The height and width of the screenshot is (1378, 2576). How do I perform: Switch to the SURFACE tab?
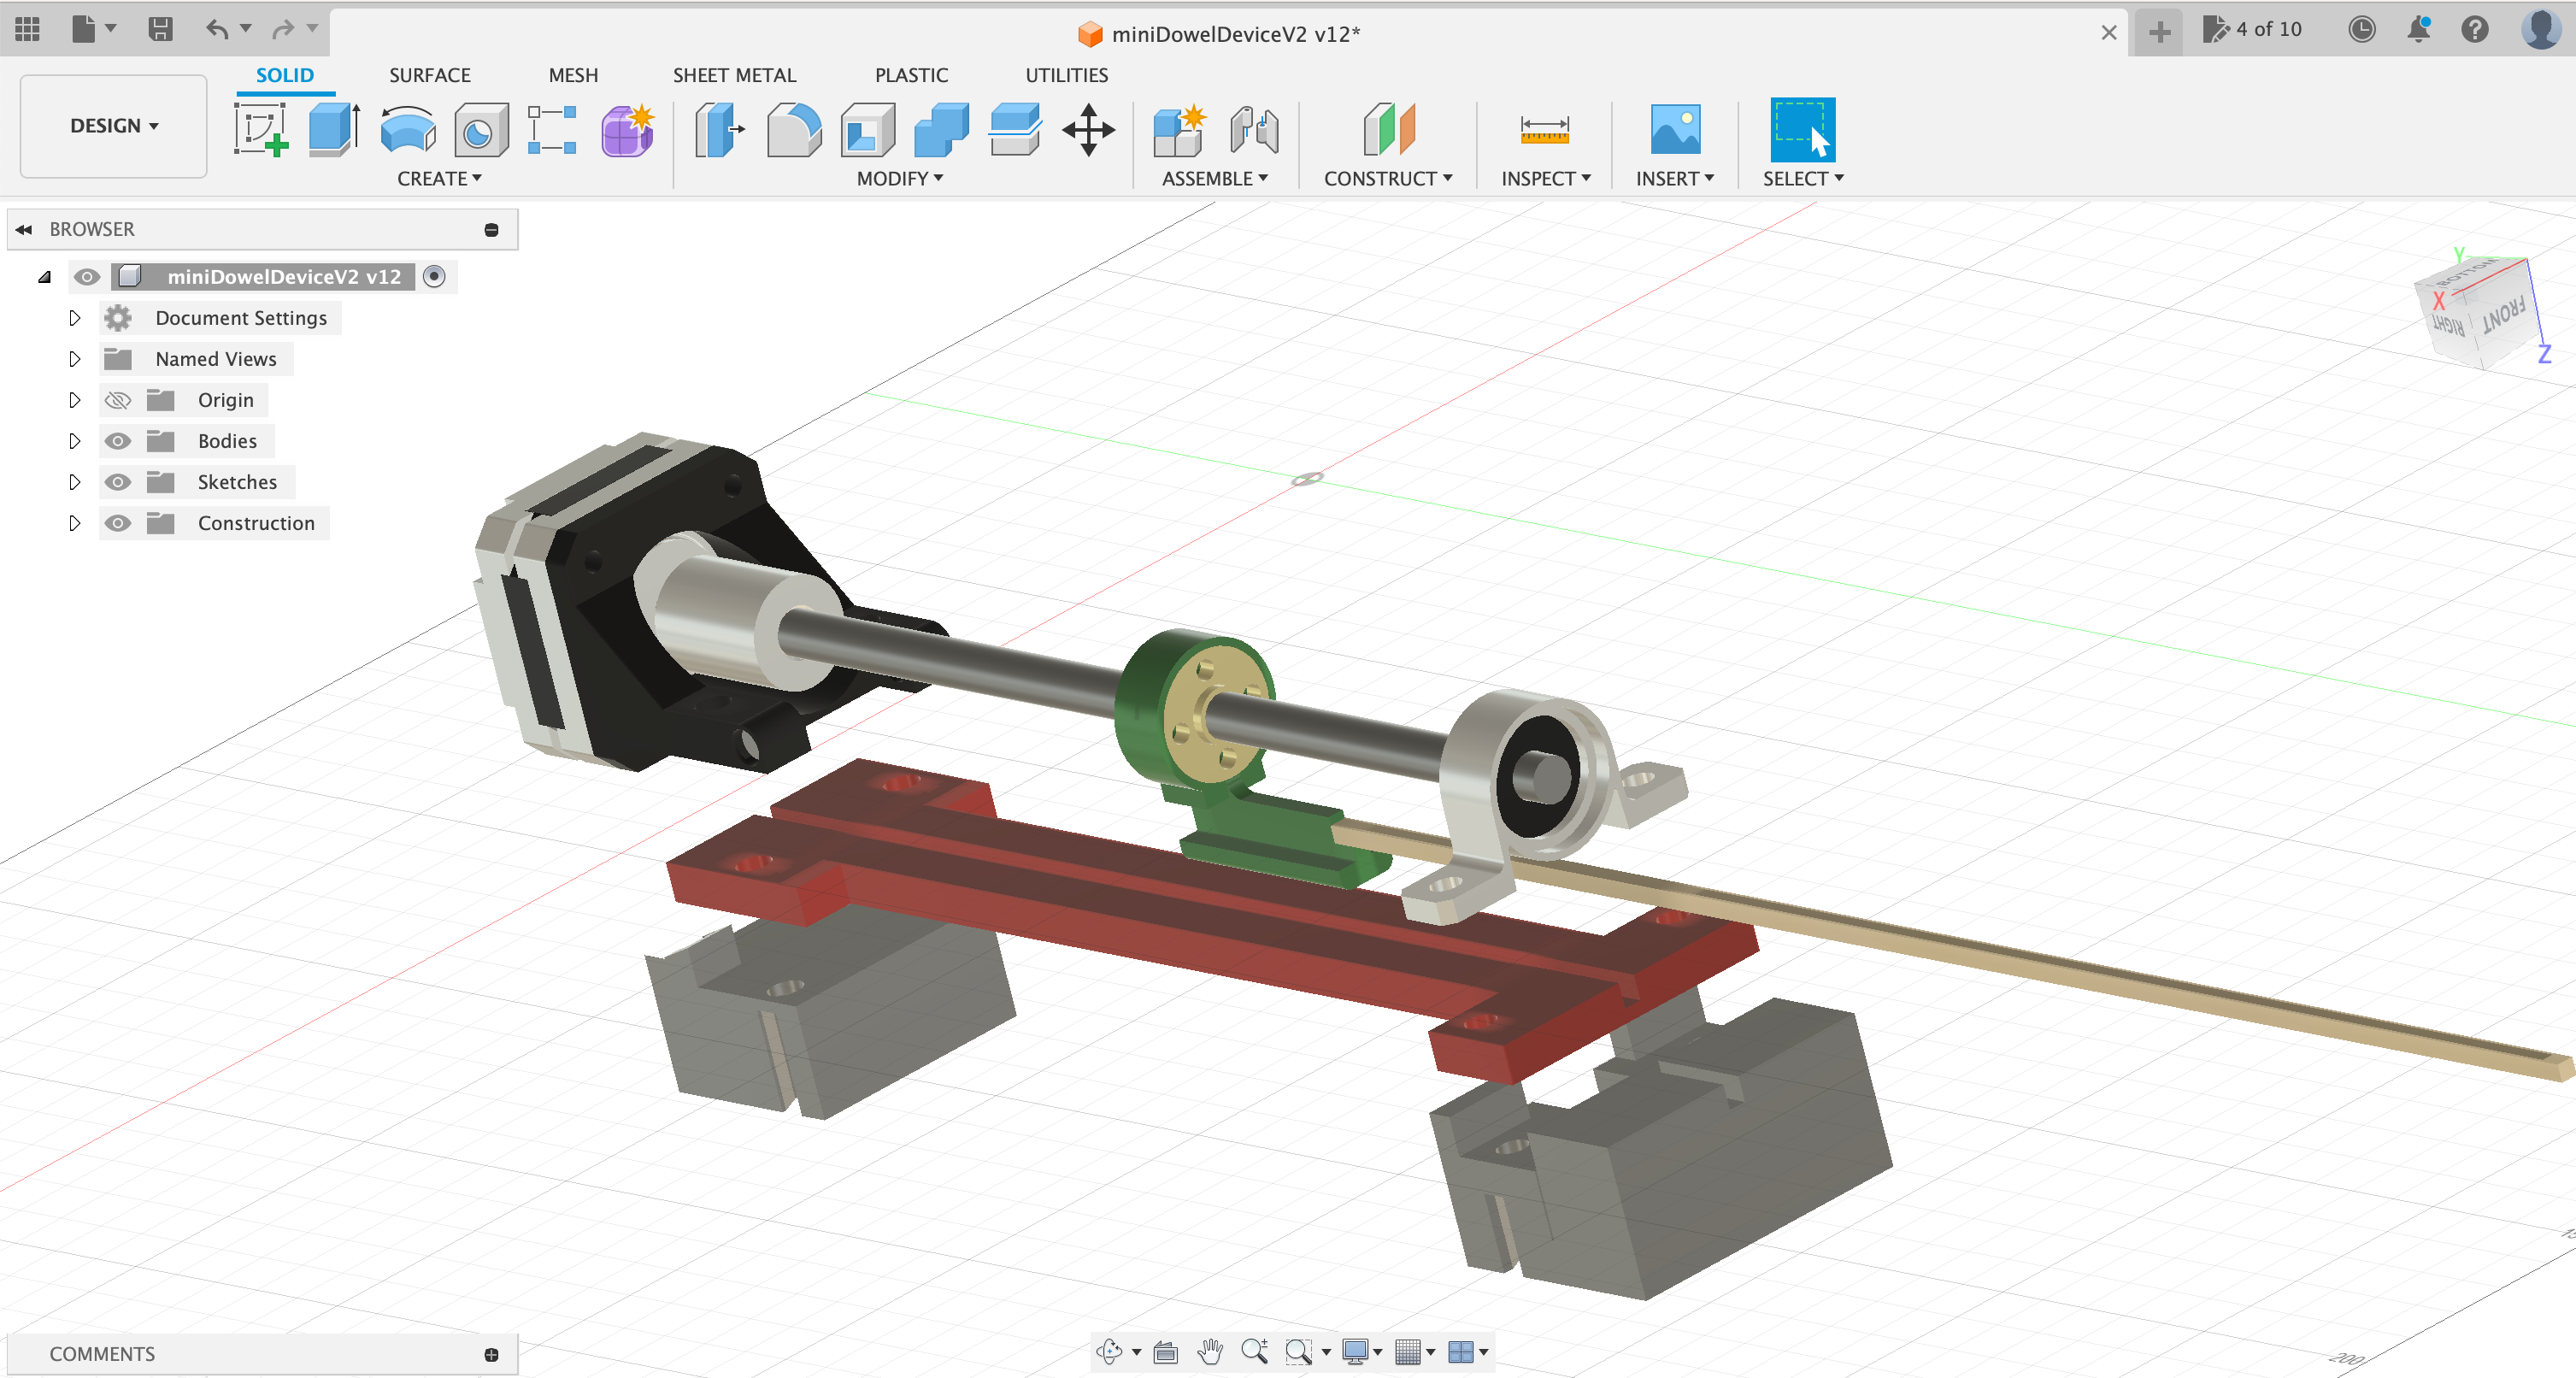coord(429,75)
